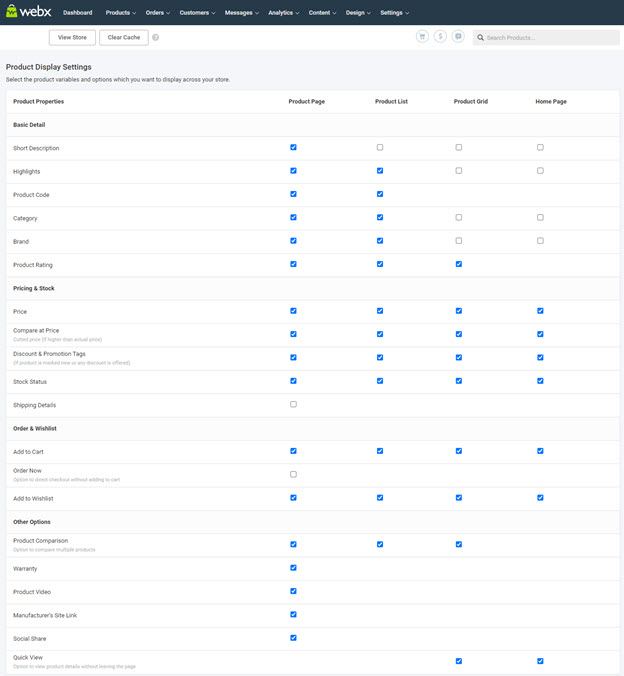
Task: Click the help question mark beside Clear Cache
Action: click(156, 38)
